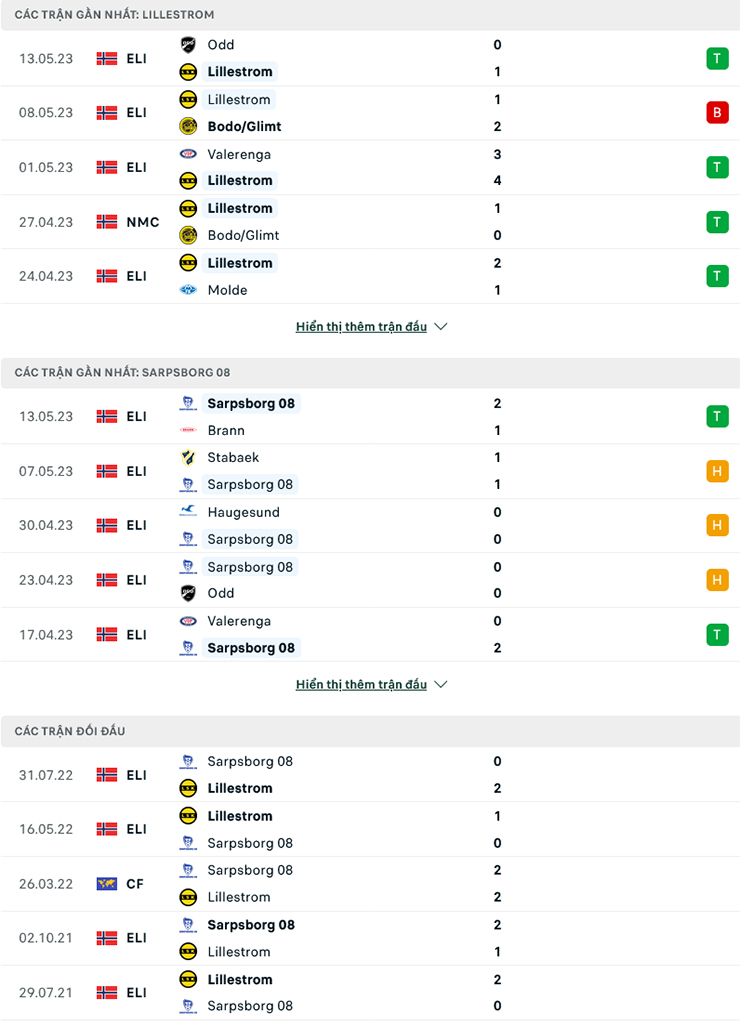
Task: Toggle the green T result badge for Odd vs Lillestrom
Action: [x=717, y=58]
